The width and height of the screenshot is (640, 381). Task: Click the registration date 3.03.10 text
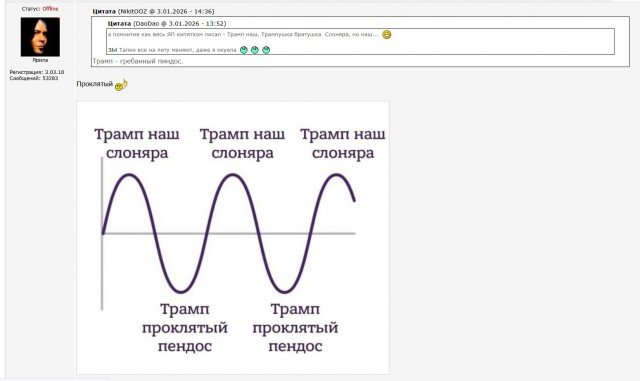[x=54, y=72]
